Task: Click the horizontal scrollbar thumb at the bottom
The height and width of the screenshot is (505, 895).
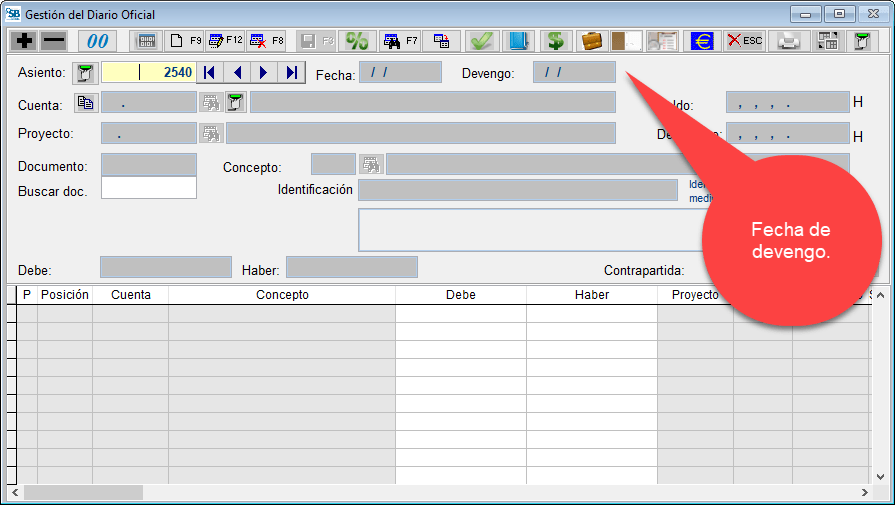Action: 84,493
